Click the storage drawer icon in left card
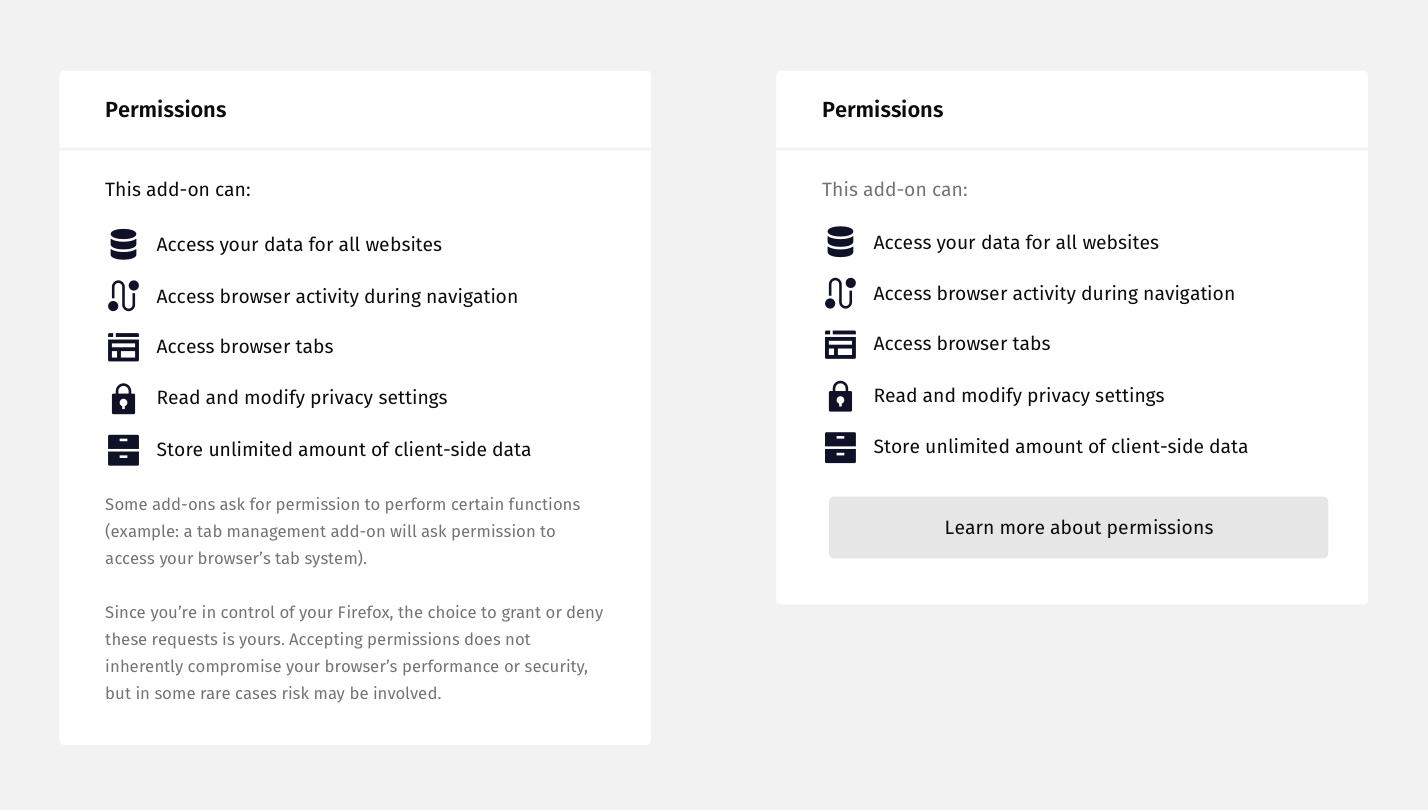Screen dimensions: 1428x810 [123, 450]
